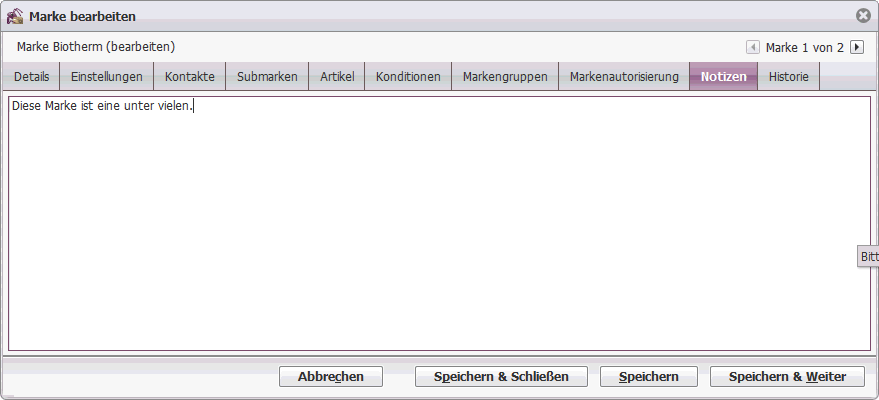Open the Kontakte tab
Image resolution: width=879 pixels, height=400 pixels.
tap(189, 77)
